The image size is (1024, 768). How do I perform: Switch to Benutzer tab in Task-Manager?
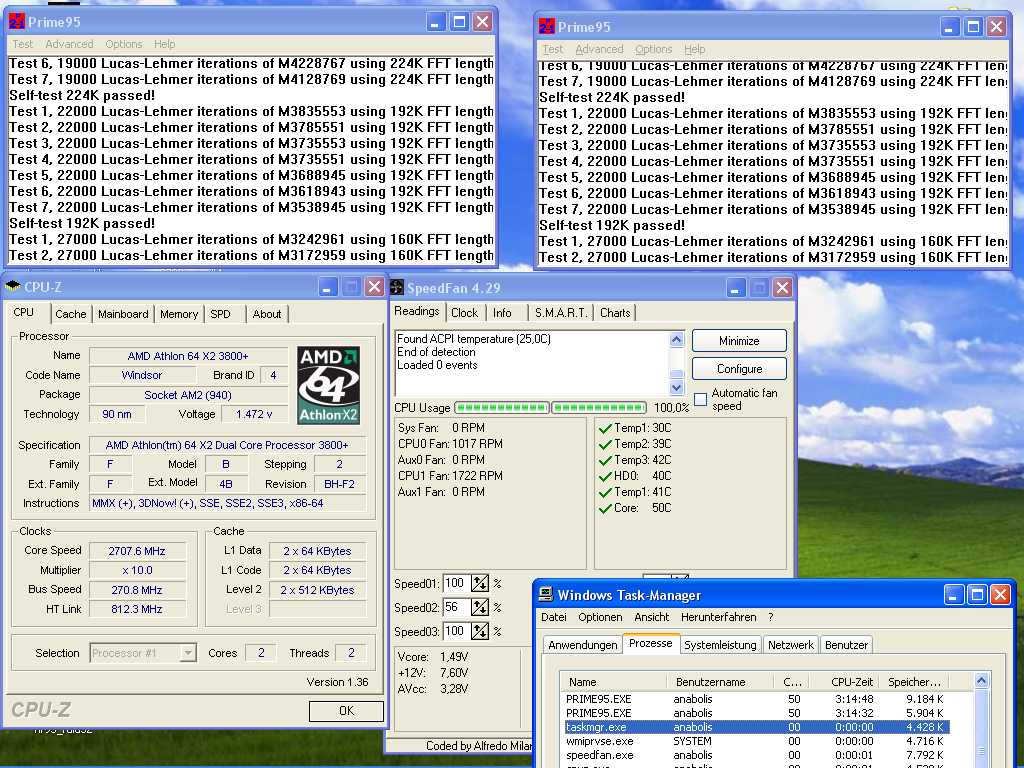pos(846,645)
